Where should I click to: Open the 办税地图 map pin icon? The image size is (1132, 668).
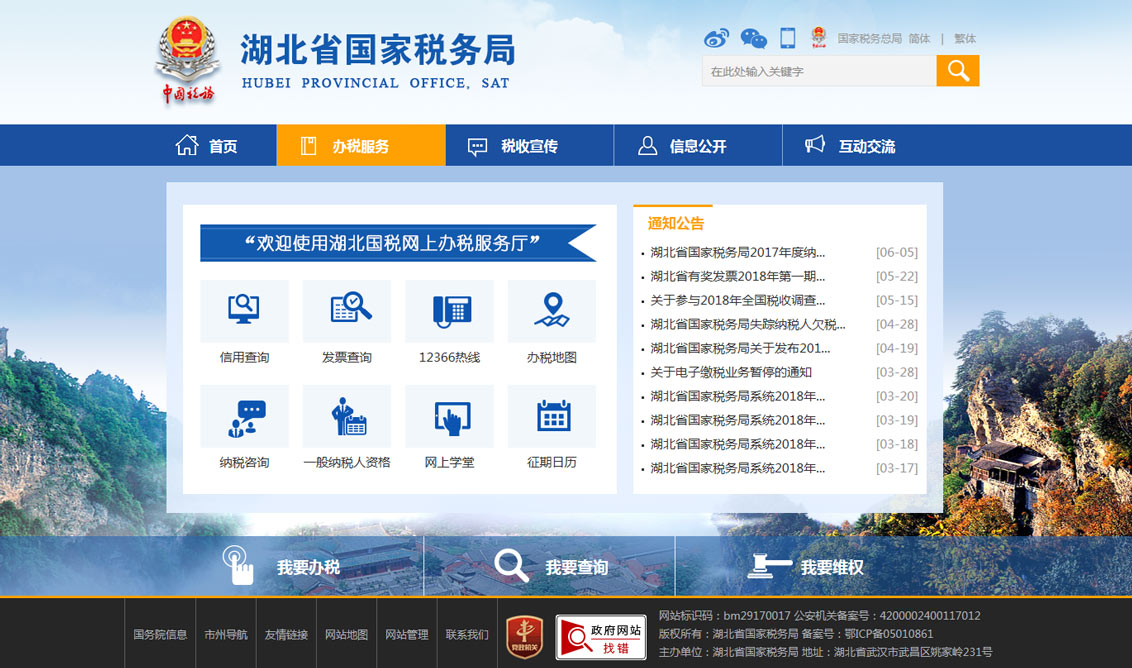pos(551,310)
